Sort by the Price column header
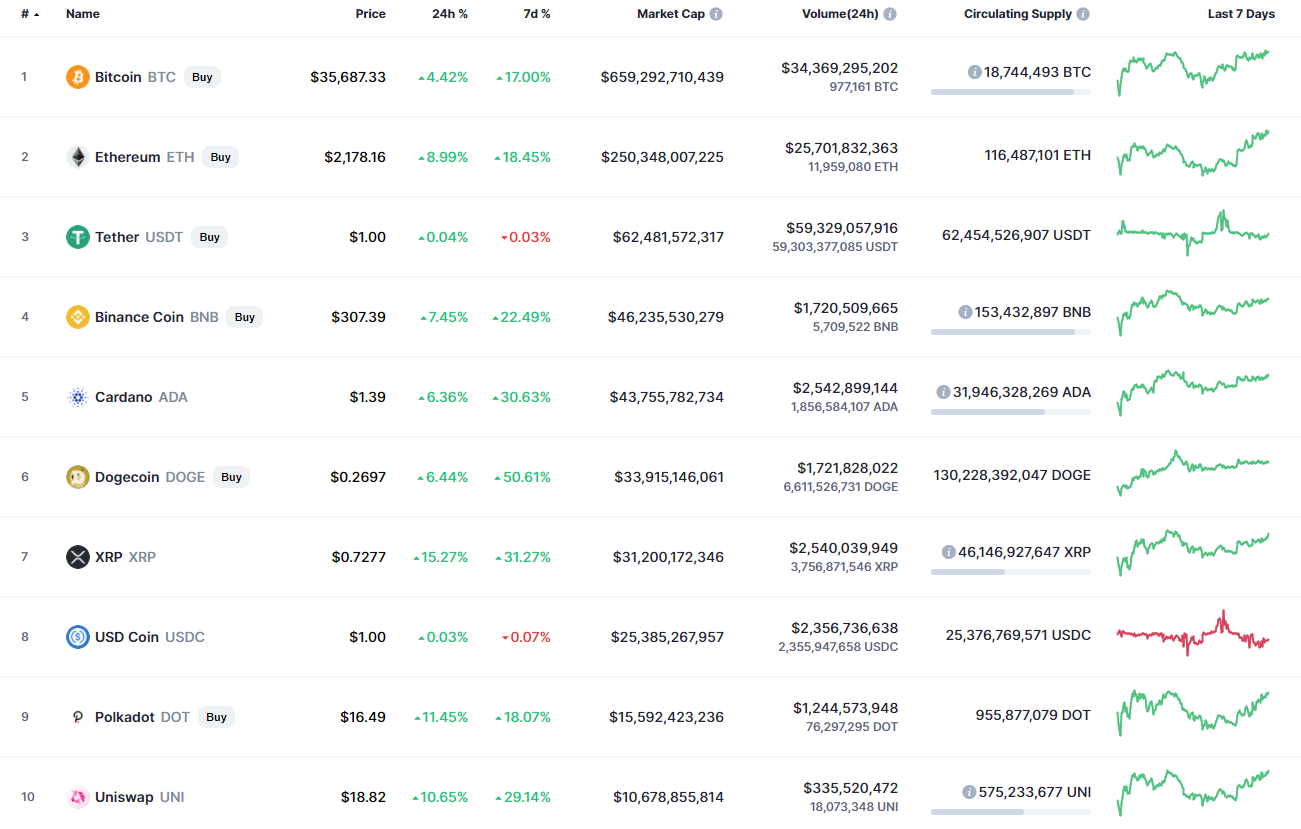Viewport: 1301px width, 829px height. click(370, 14)
